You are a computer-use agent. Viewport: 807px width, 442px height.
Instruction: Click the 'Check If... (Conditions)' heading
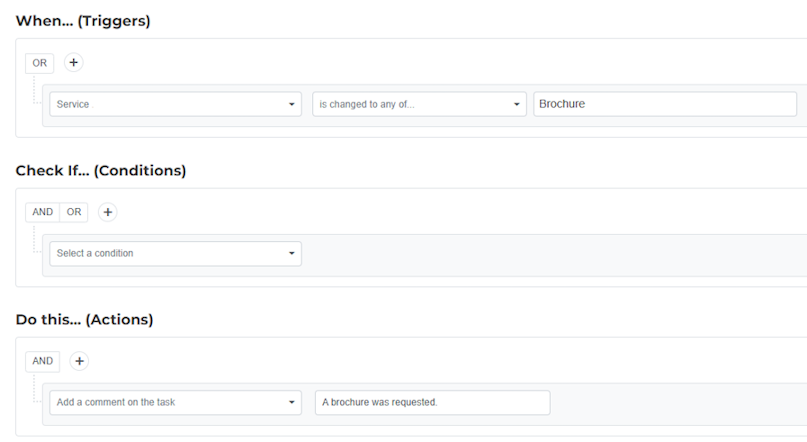[x=101, y=170]
